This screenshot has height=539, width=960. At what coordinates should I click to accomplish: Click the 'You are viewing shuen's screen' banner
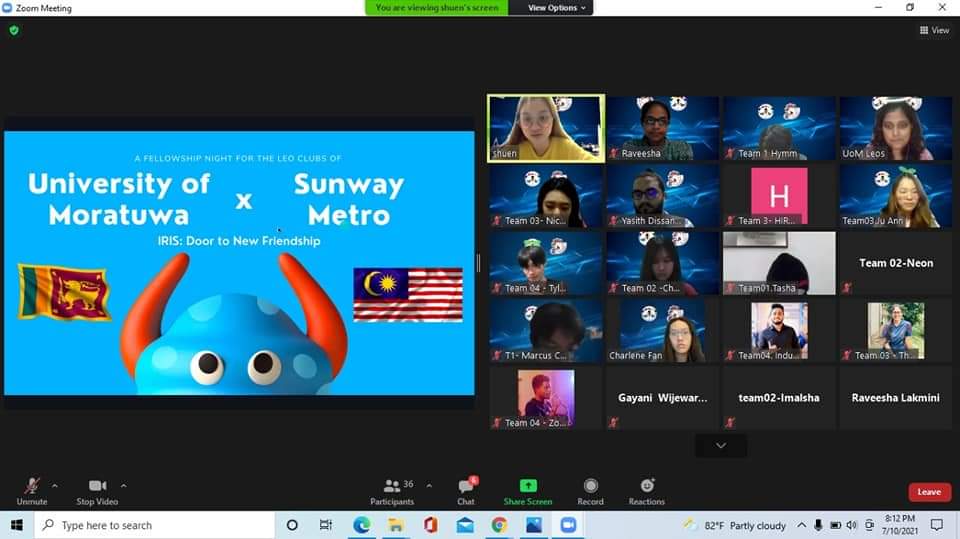[437, 8]
